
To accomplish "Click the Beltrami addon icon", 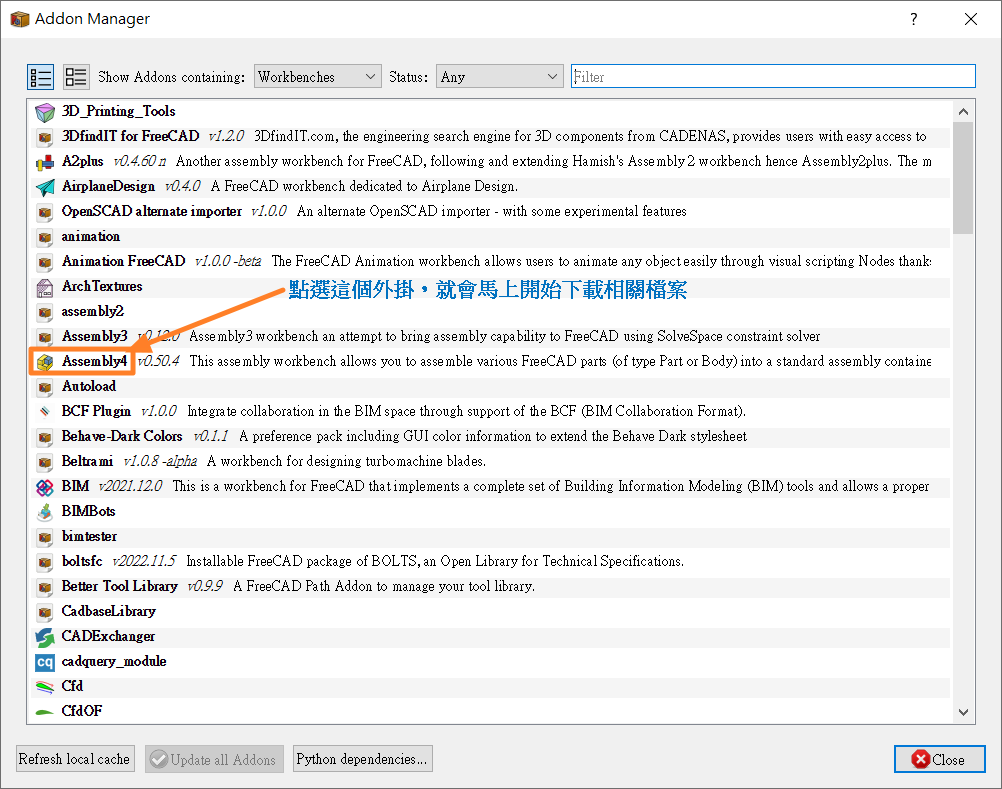I will pyautogui.click(x=45, y=462).
